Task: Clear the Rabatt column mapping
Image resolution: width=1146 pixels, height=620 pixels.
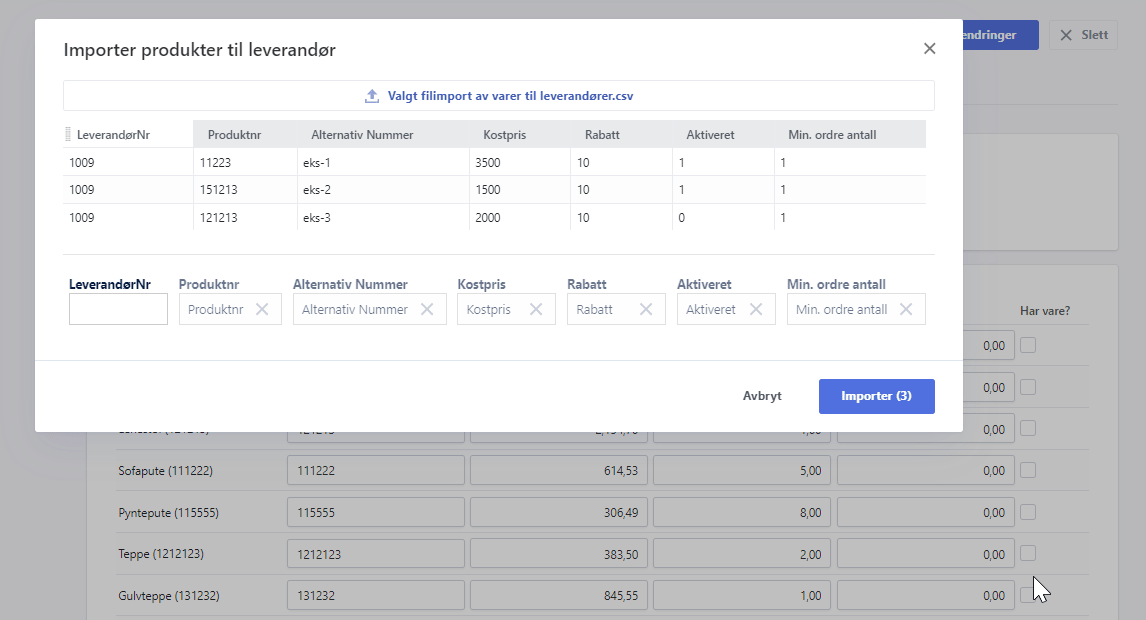Action: (646, 310)
